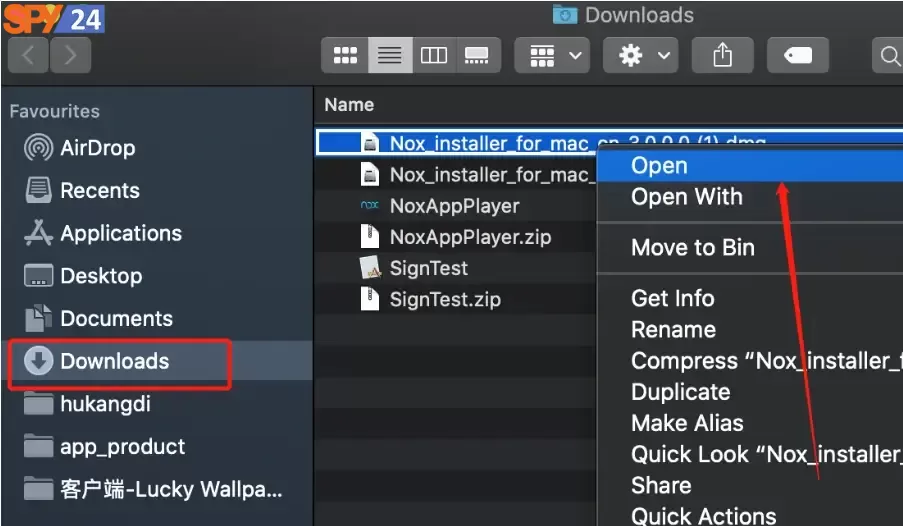Screen dimensions: 903x526
Task: Click the Share toolbar button
Action: click(x=722, y=55)
